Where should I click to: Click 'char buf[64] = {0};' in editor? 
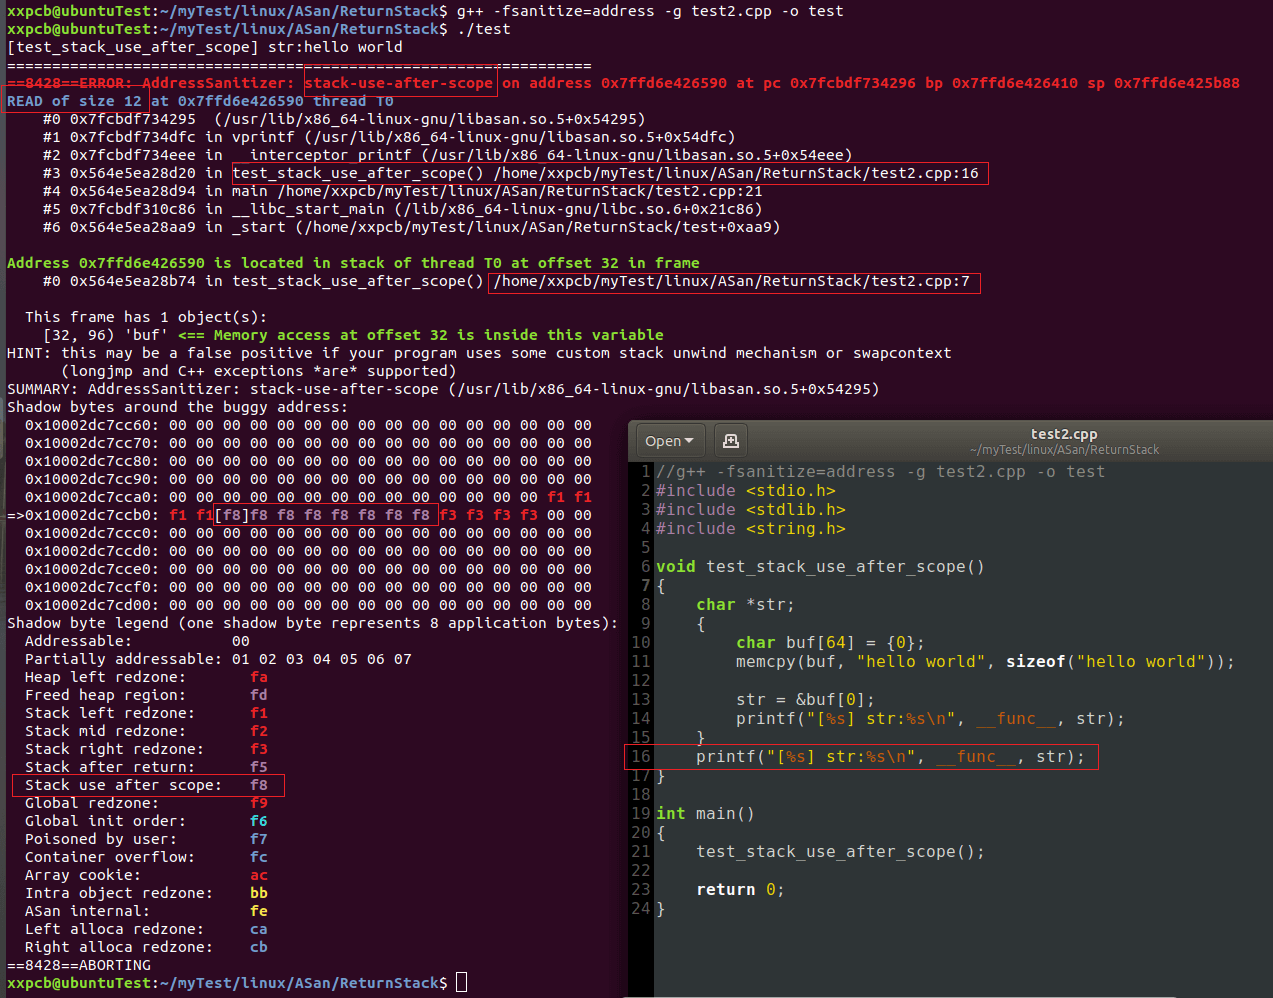pos(830,642)
